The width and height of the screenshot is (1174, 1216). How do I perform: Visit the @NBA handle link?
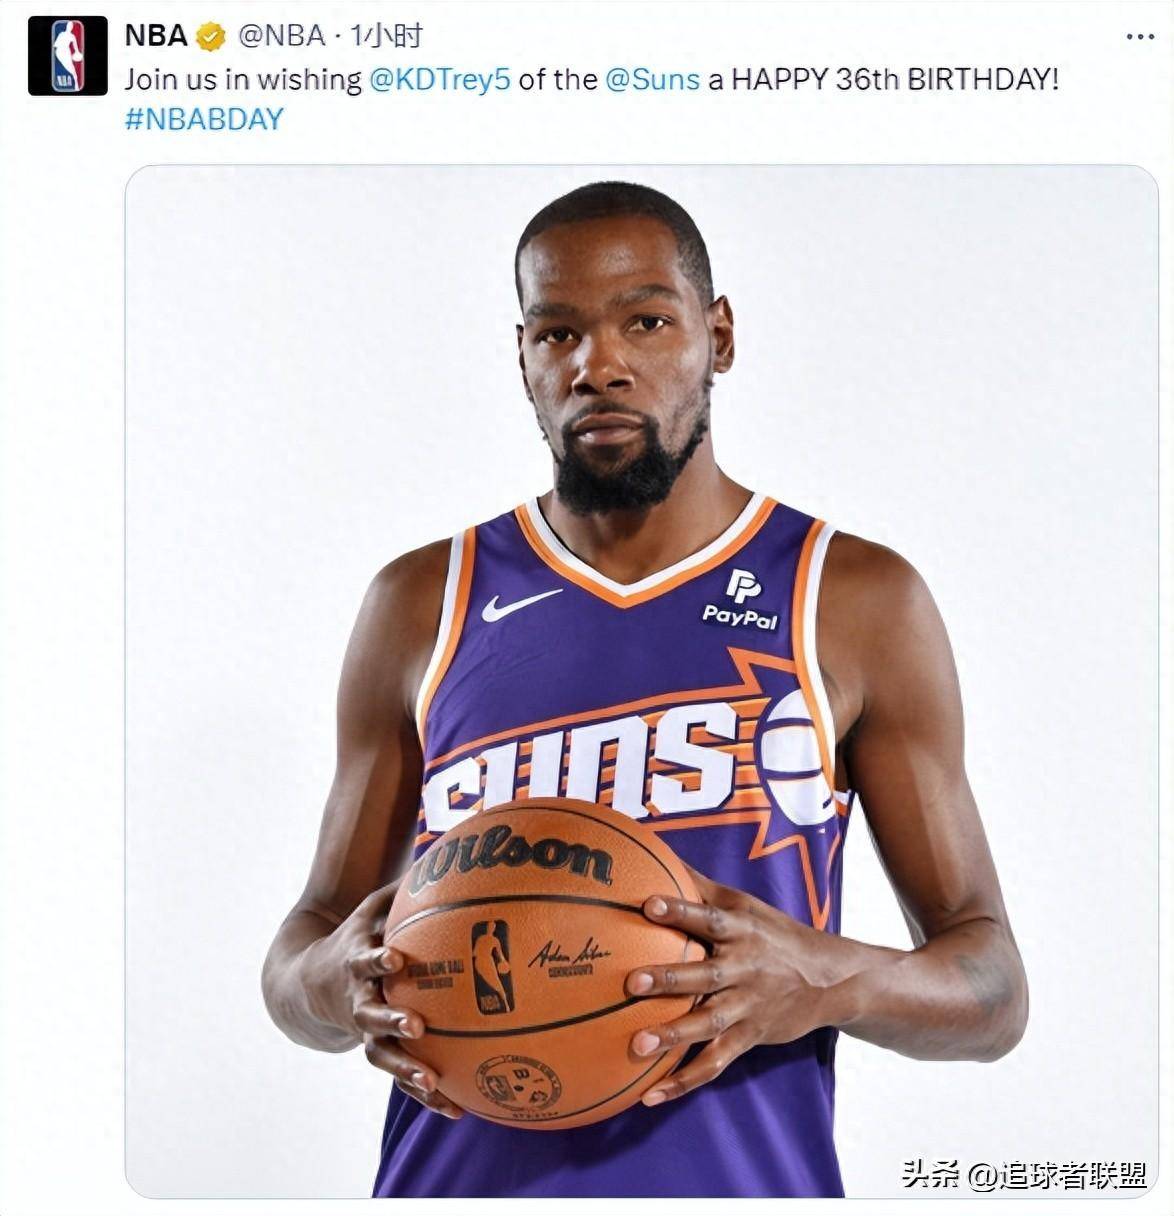[283, 37]
